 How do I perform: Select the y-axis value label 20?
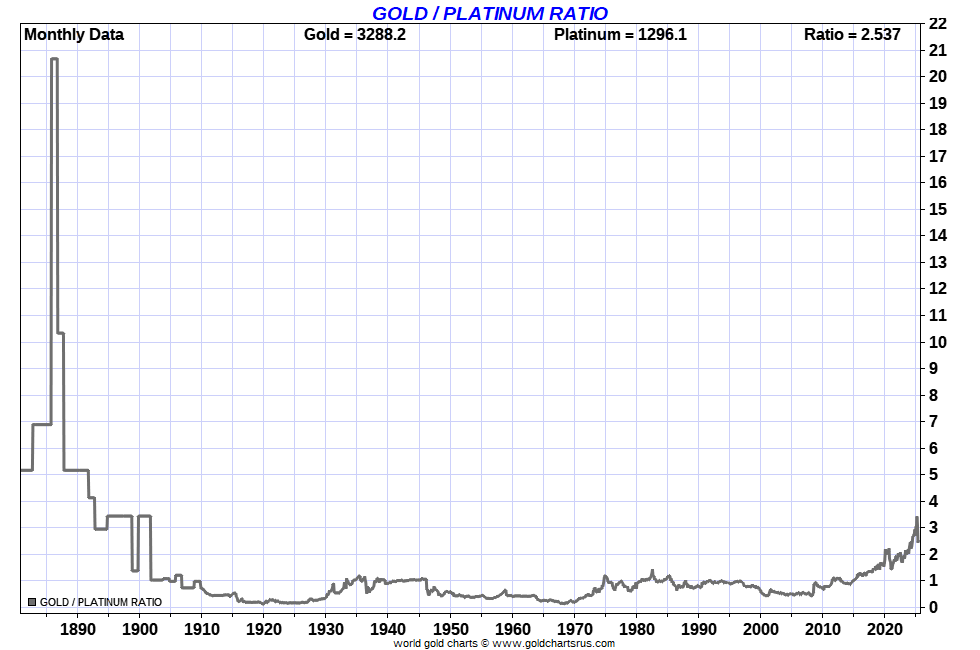(x=938, y=76)
